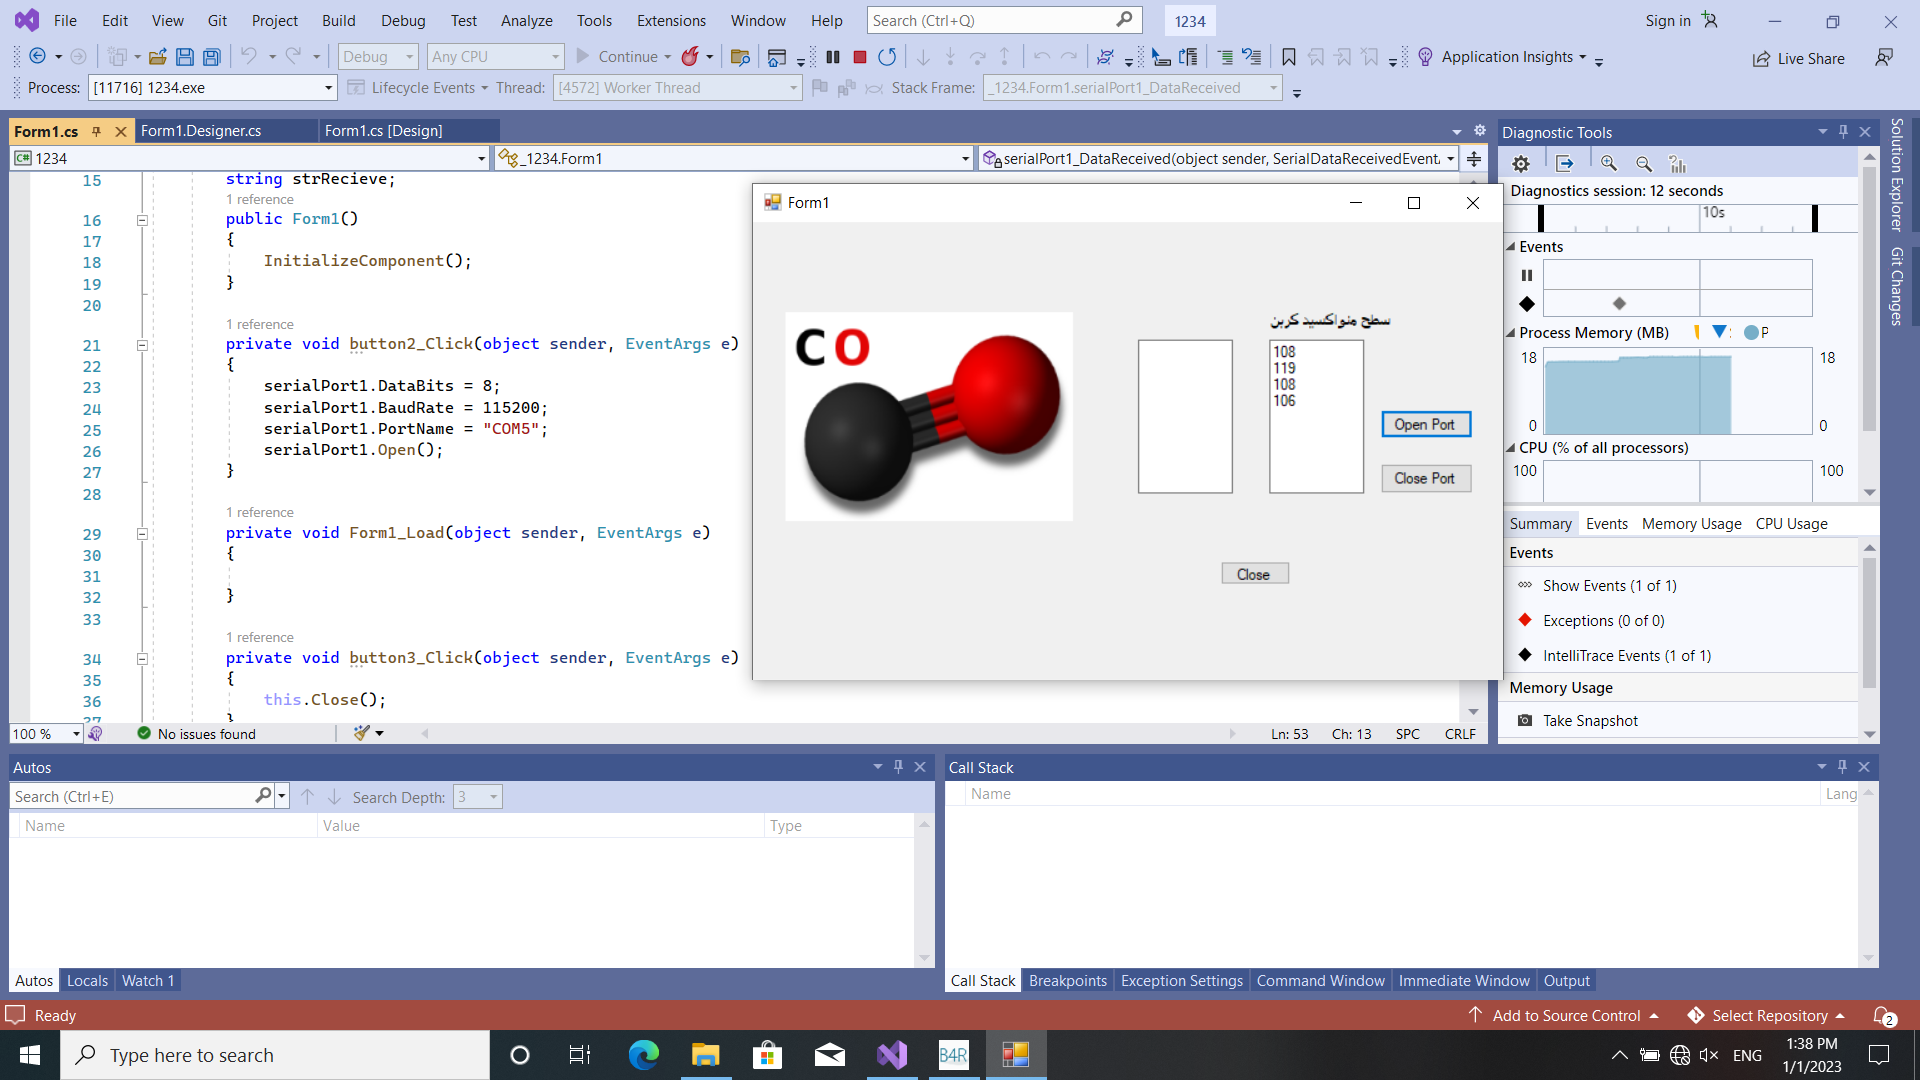Image resolution: width=1920 pixels, height=1080 pixels.
Task: Stop debugging with the red square icon
Action: click(859, 57)
